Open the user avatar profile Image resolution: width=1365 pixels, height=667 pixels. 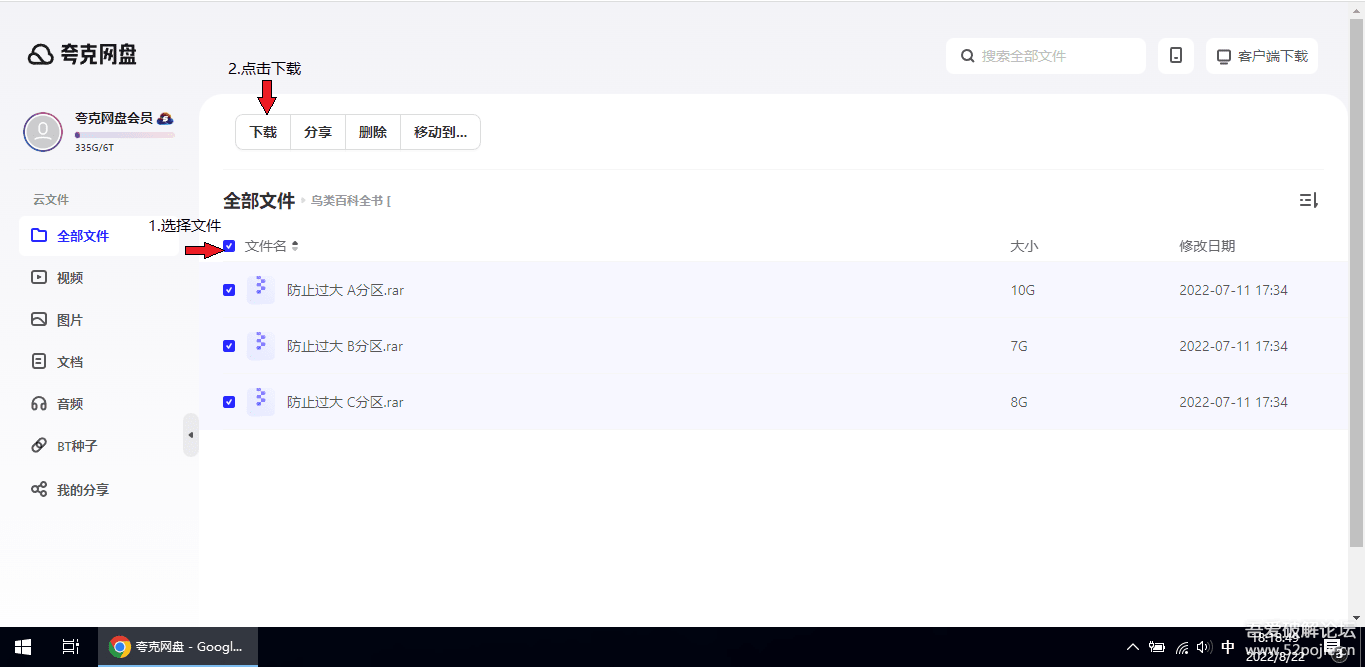(x=43, y=131)
